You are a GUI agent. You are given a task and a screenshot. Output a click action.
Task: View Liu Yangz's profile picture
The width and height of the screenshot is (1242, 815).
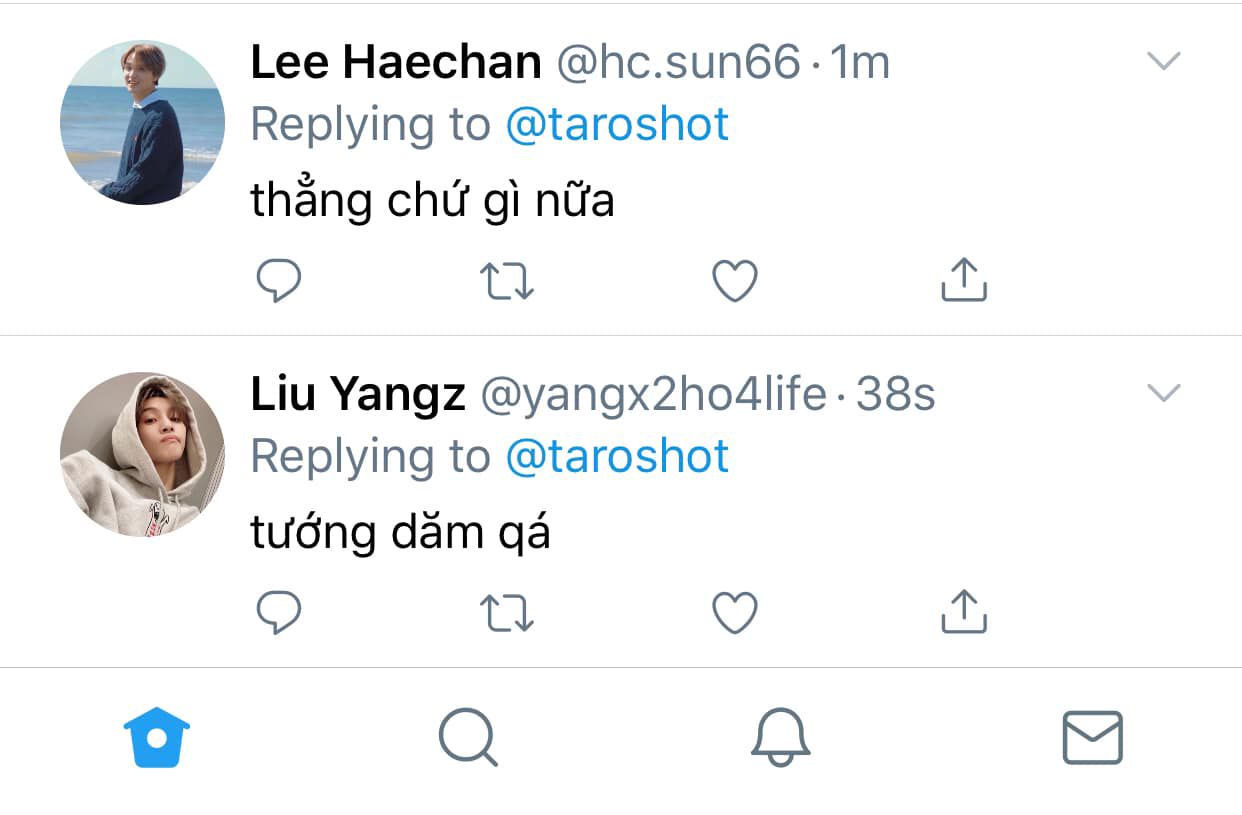[x=142, y=455]
